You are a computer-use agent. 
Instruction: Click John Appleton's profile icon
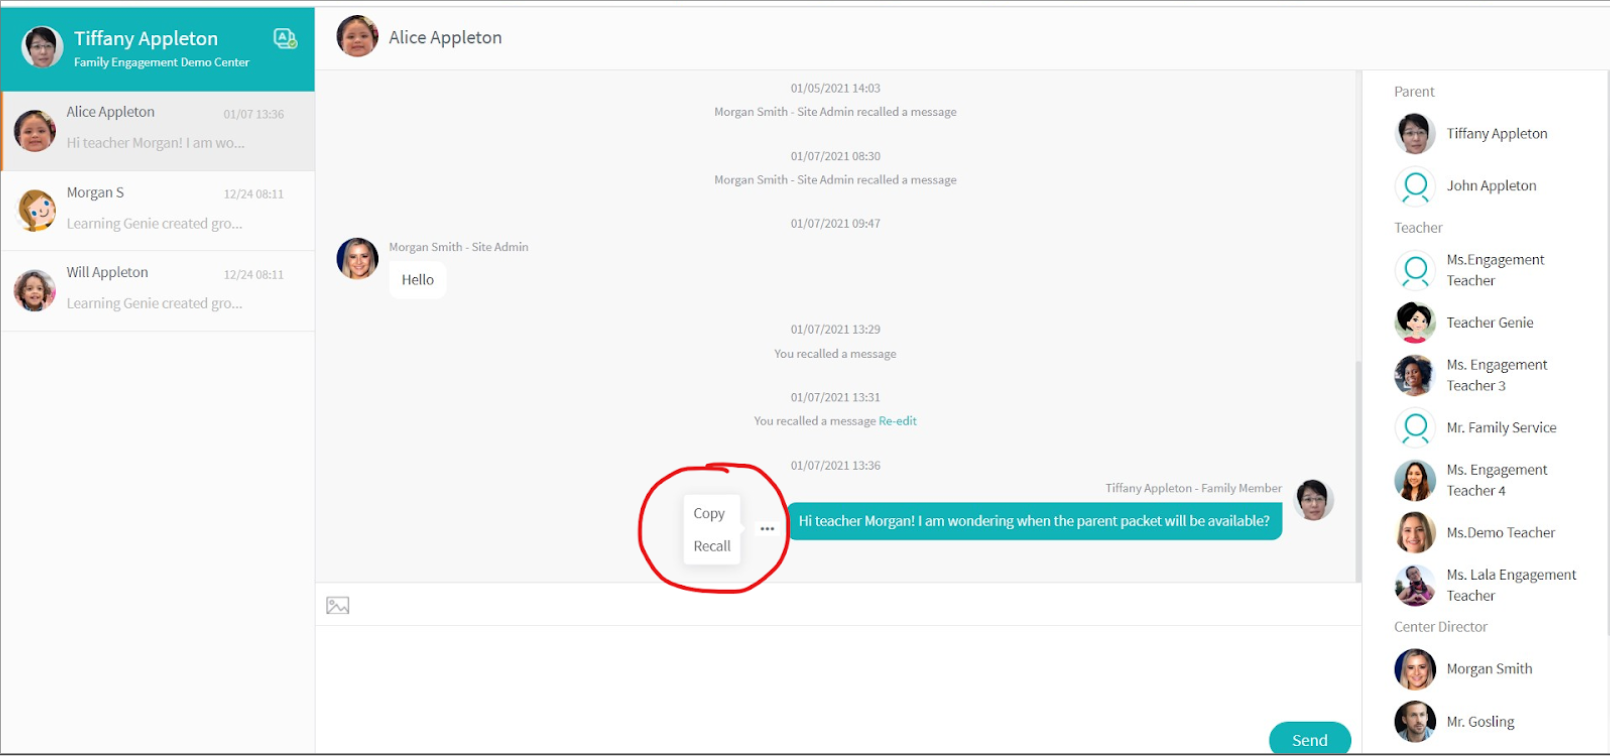tap(1415, 186)
